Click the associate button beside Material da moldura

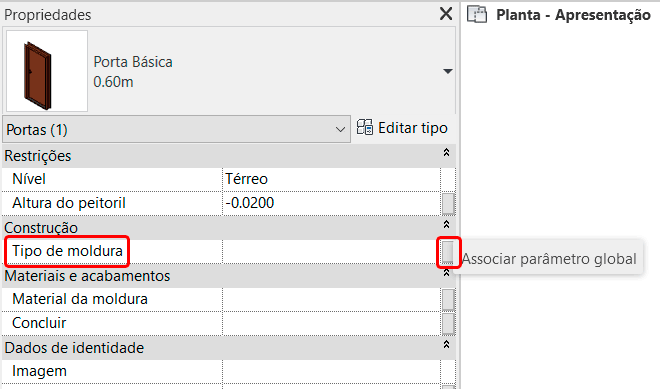448,300
